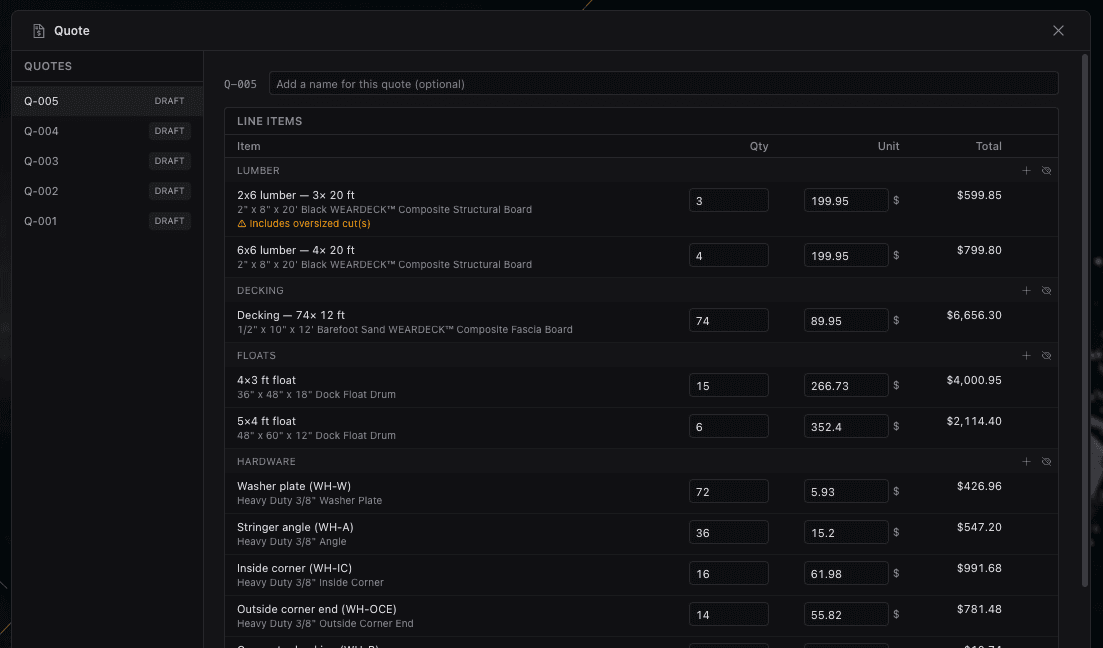Open quote Q-002
This screenshot has height=648, width=1103.
[107, 191]
